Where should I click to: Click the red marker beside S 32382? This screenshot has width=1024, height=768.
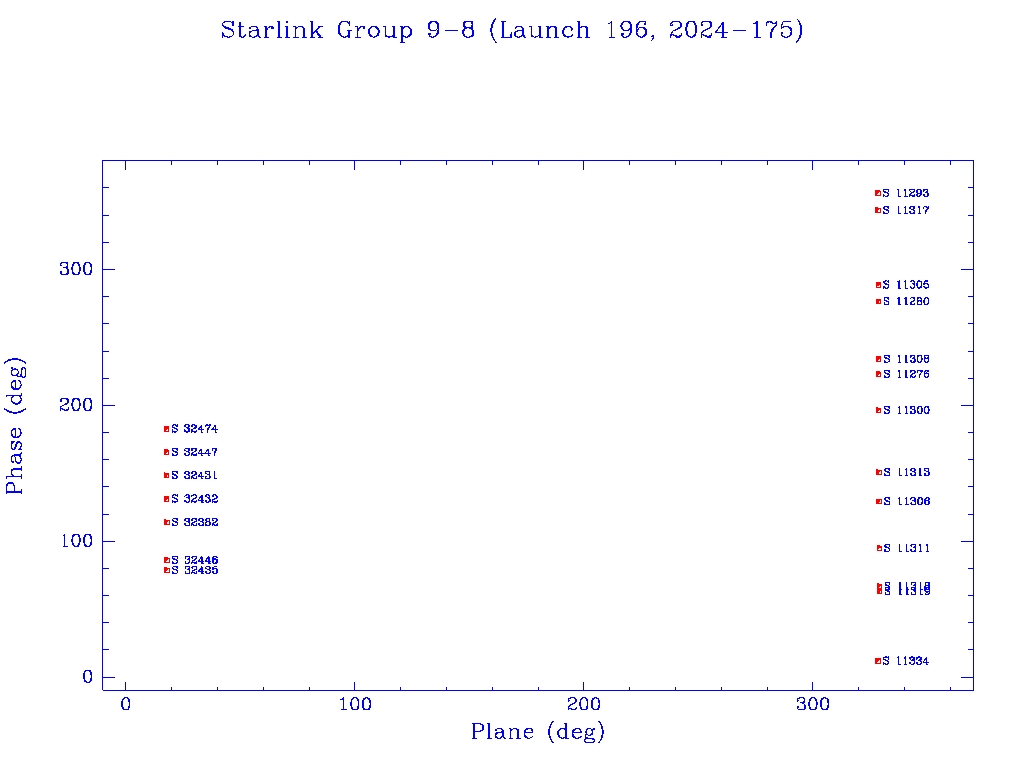point(167,522)
